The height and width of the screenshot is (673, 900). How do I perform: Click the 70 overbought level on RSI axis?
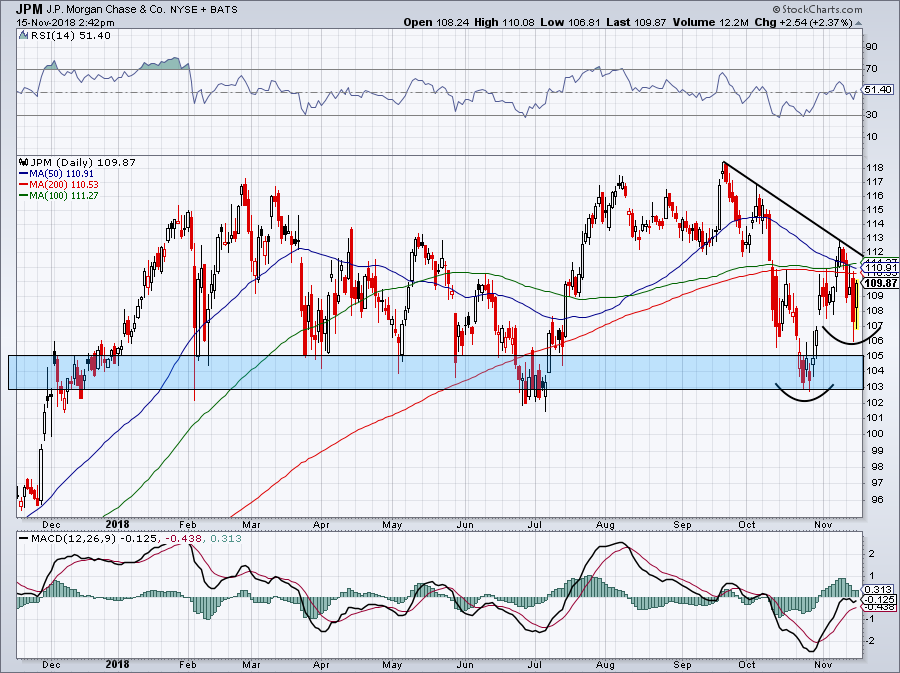[871, 69]
